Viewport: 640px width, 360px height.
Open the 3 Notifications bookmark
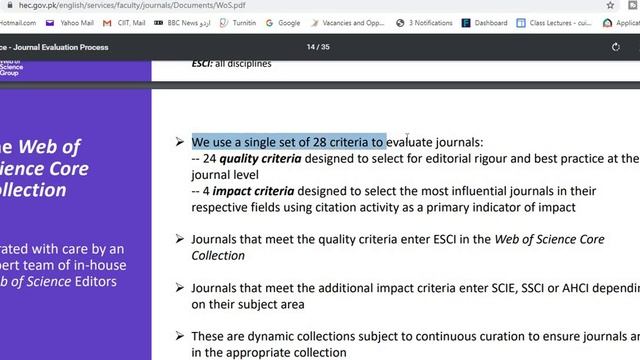[x=424, y=23]
